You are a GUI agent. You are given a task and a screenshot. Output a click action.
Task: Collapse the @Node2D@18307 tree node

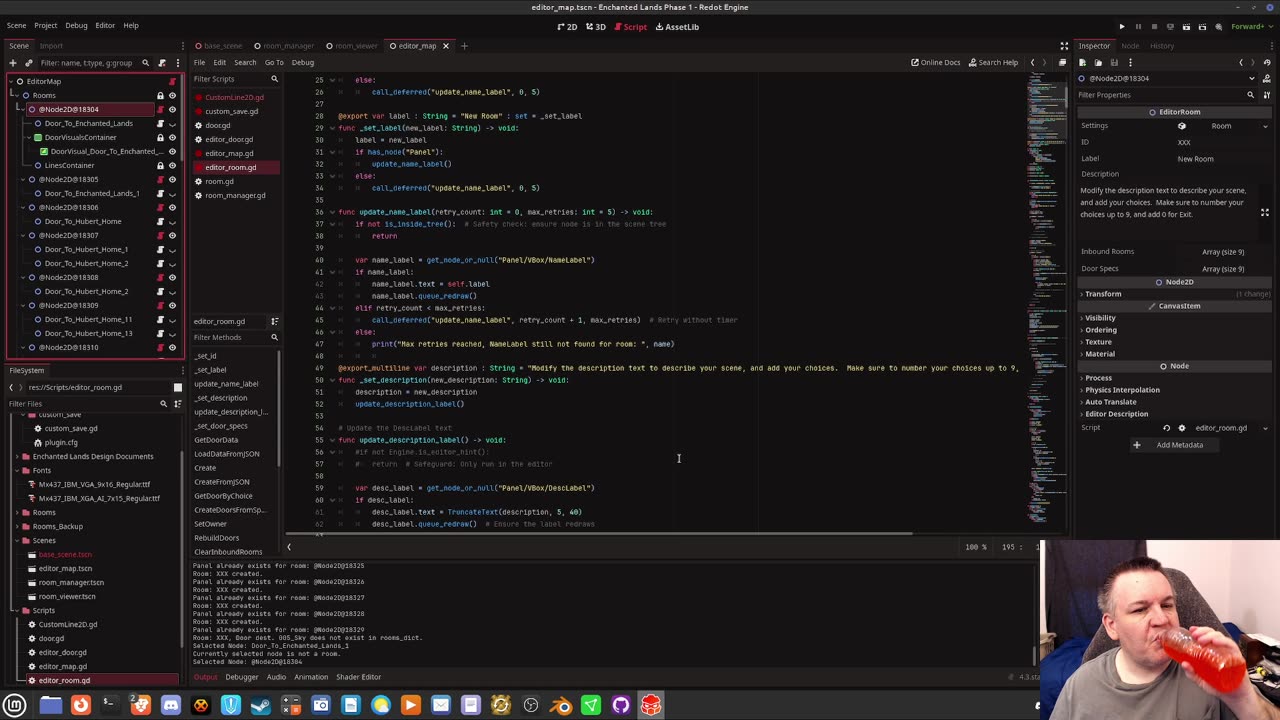coord(21,236)
